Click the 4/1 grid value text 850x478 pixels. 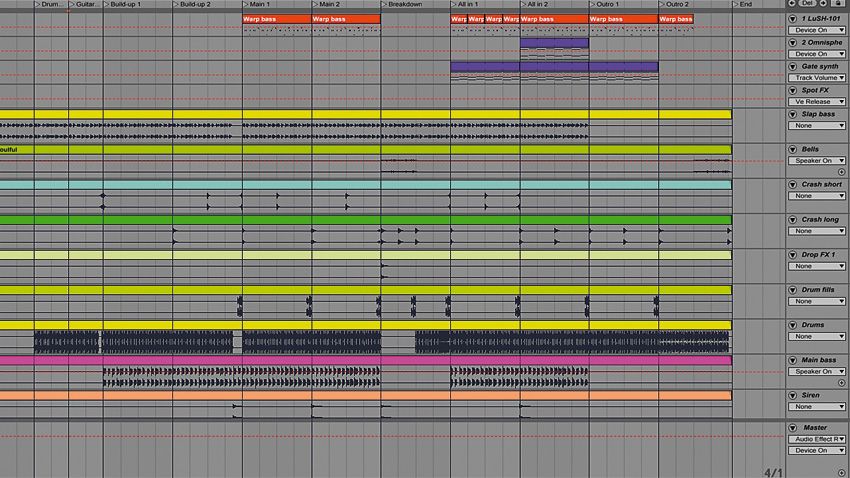pyautogui.click(x=774, y=473)
